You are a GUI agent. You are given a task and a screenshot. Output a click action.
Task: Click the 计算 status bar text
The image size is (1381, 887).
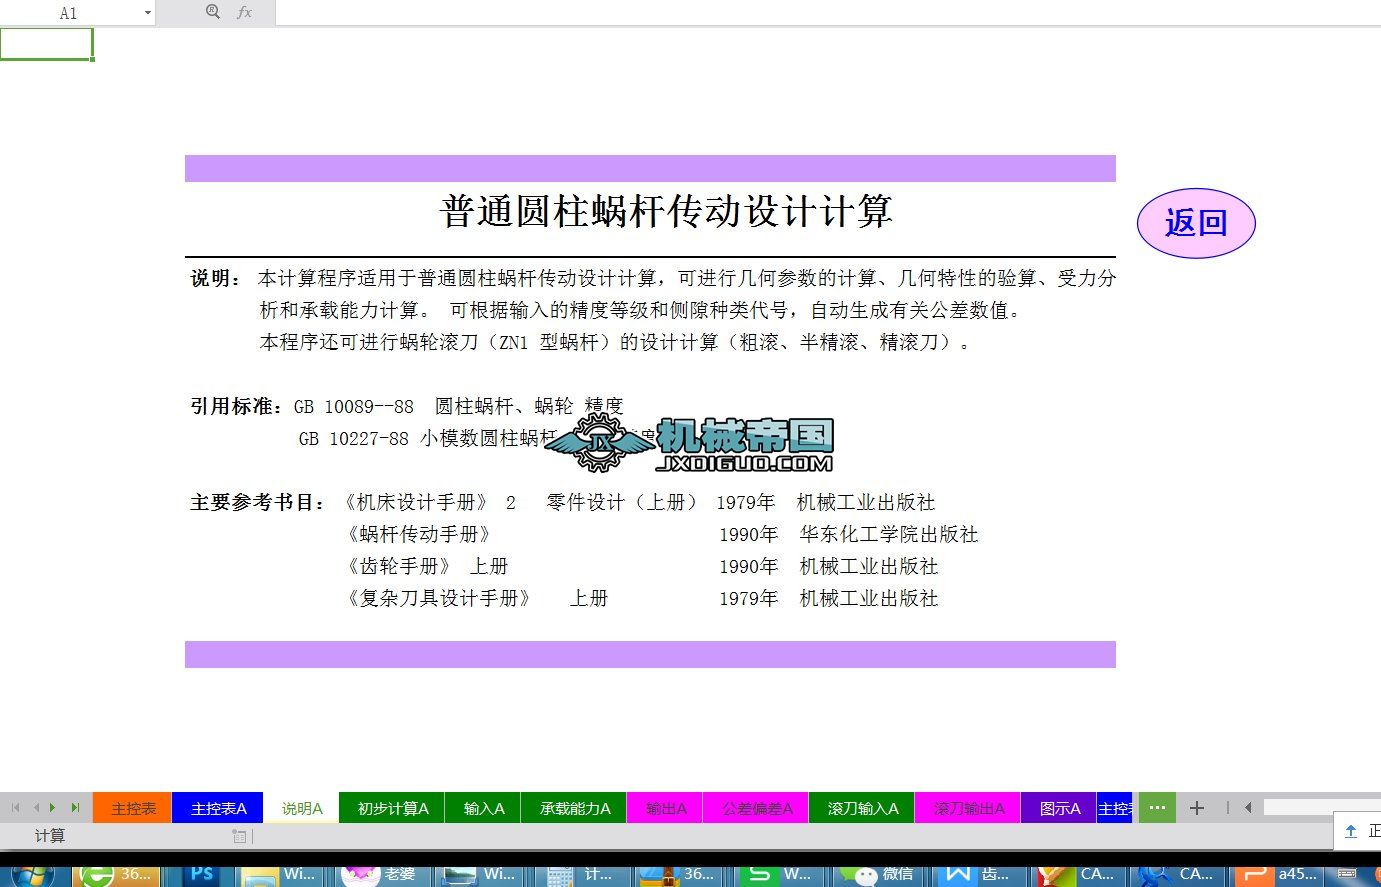(50, 836)
